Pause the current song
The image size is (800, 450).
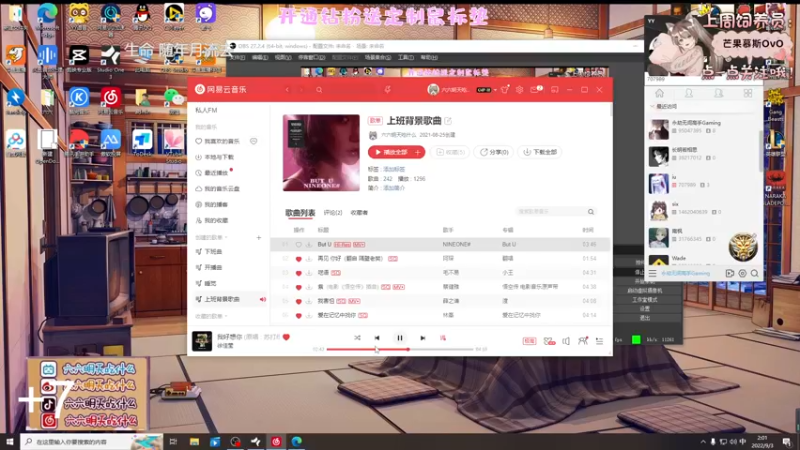(400, 338)
